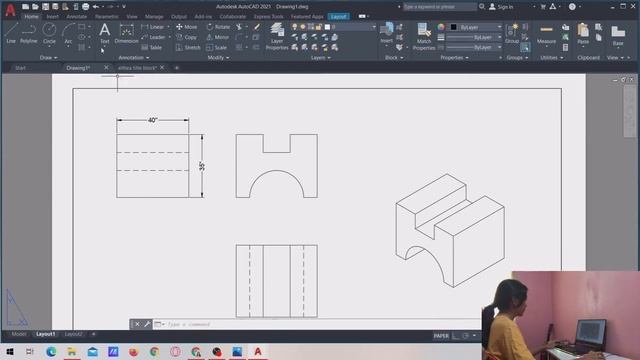Image resolution: width=640 pixels, height=360 pixels.
Task: Switch to the Layout2 tab
Action: click(73, 334)
